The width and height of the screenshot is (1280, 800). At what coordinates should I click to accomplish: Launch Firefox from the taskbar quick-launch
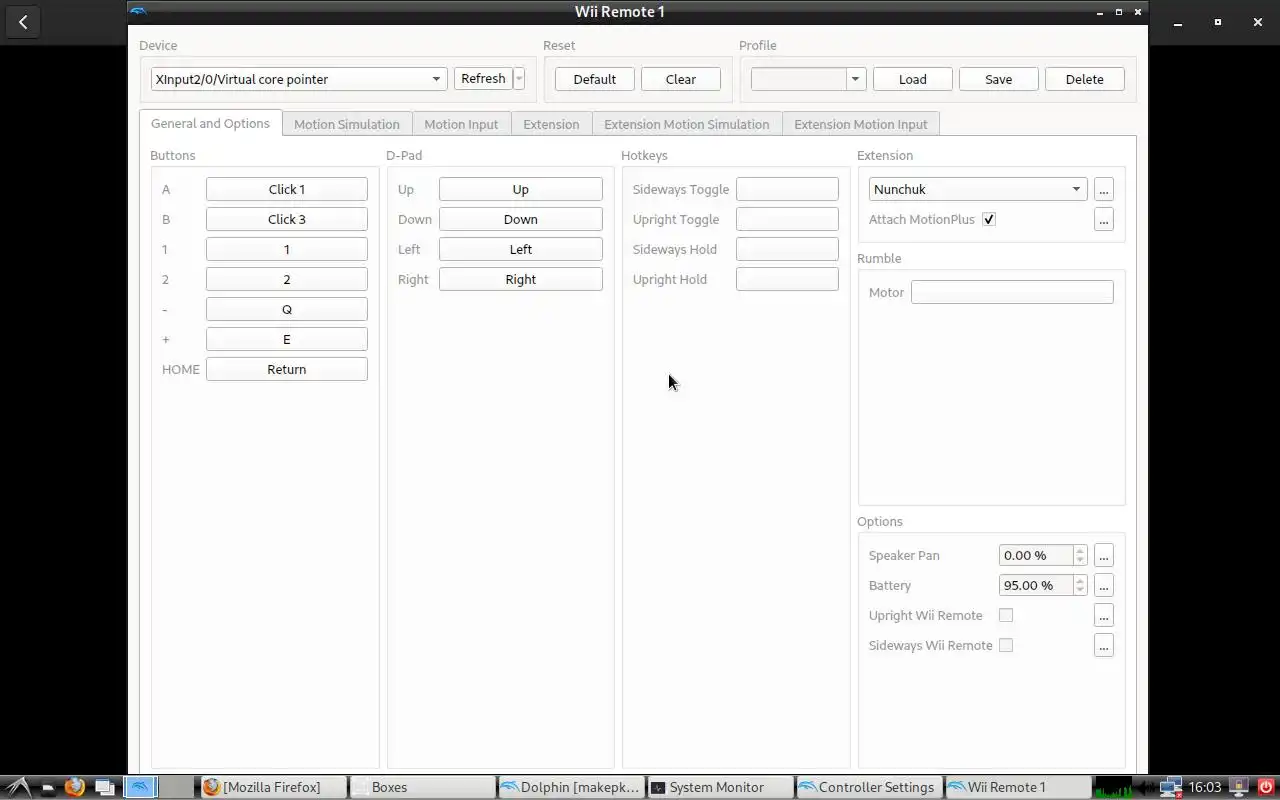point(74,787)
